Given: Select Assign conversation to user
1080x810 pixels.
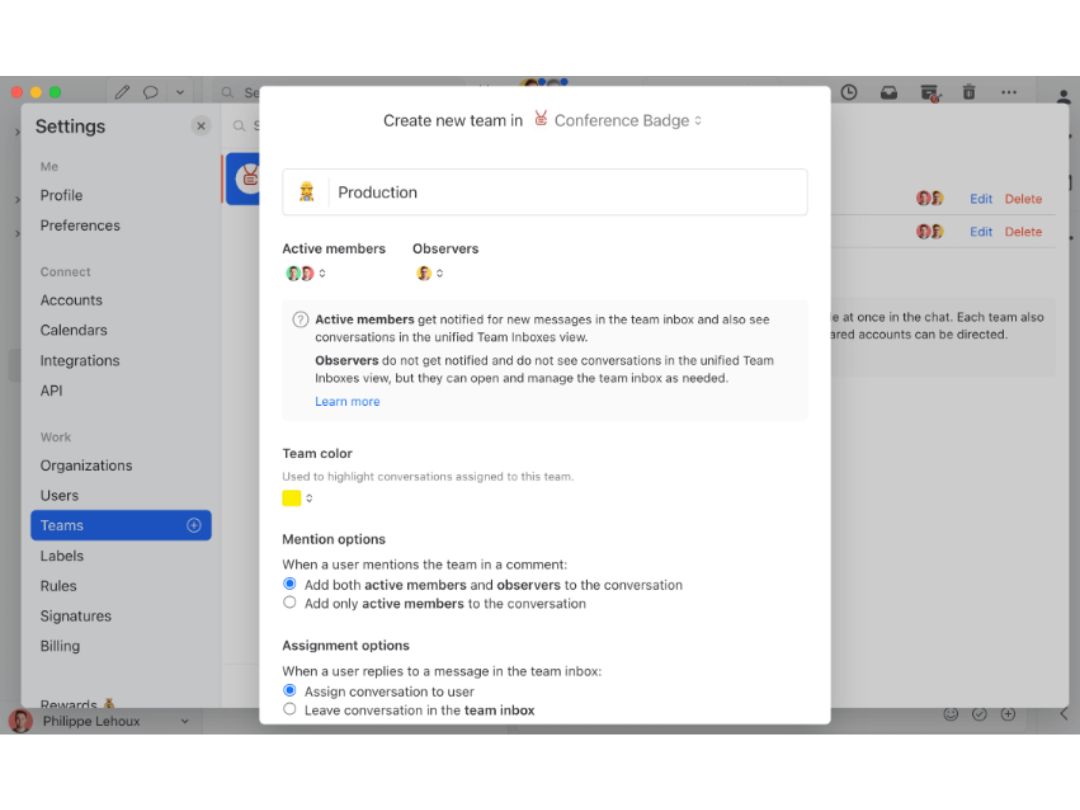Looking at the screenshot, I should [289, 690].
